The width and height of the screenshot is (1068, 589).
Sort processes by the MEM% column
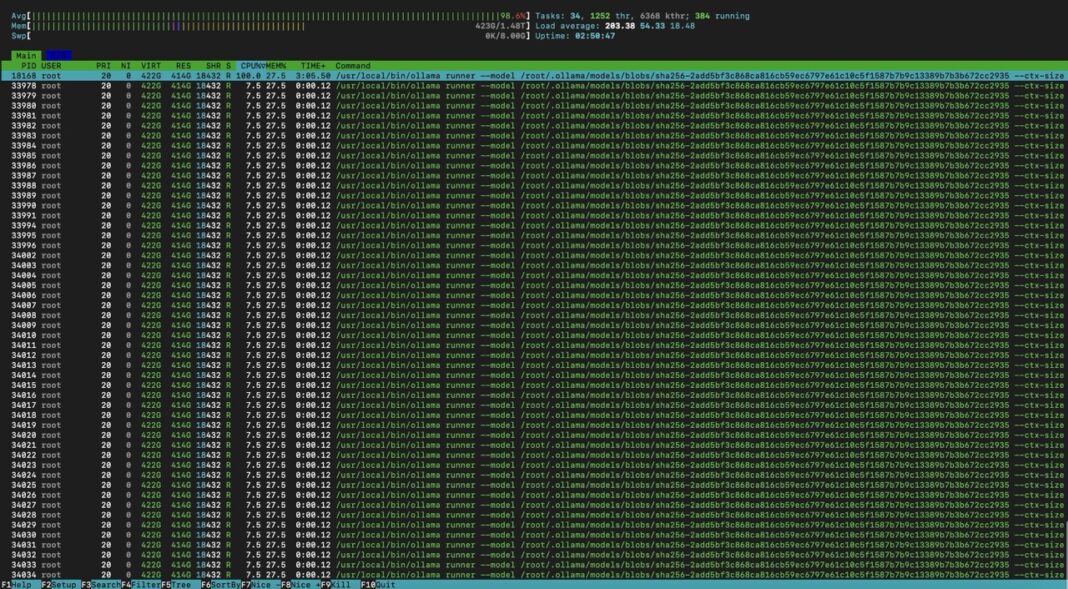tap(273, 66)
